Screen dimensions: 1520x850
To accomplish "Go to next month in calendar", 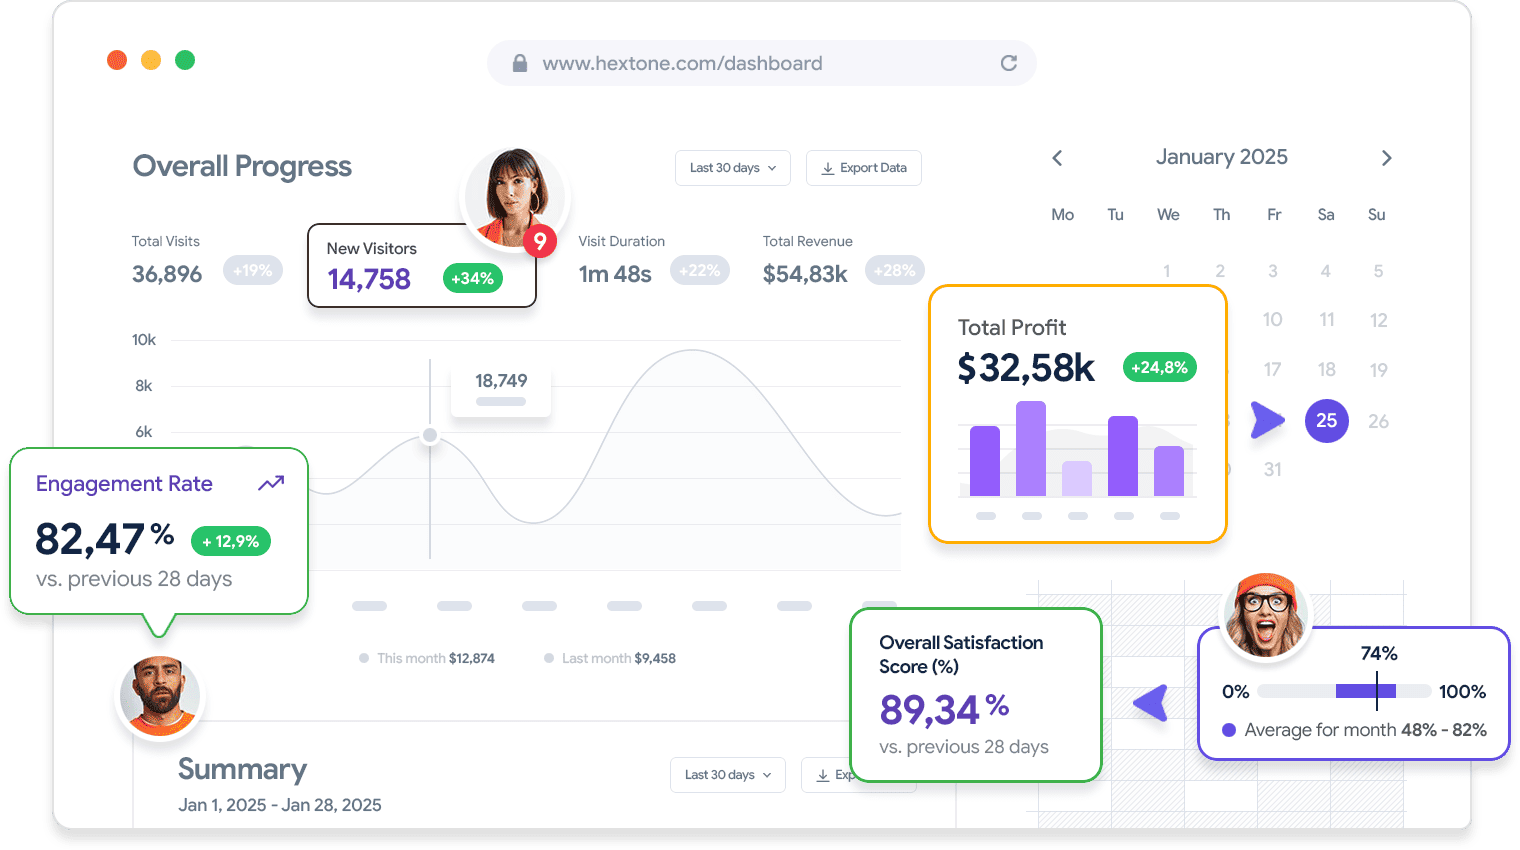I will click(x=1386, y=158).
